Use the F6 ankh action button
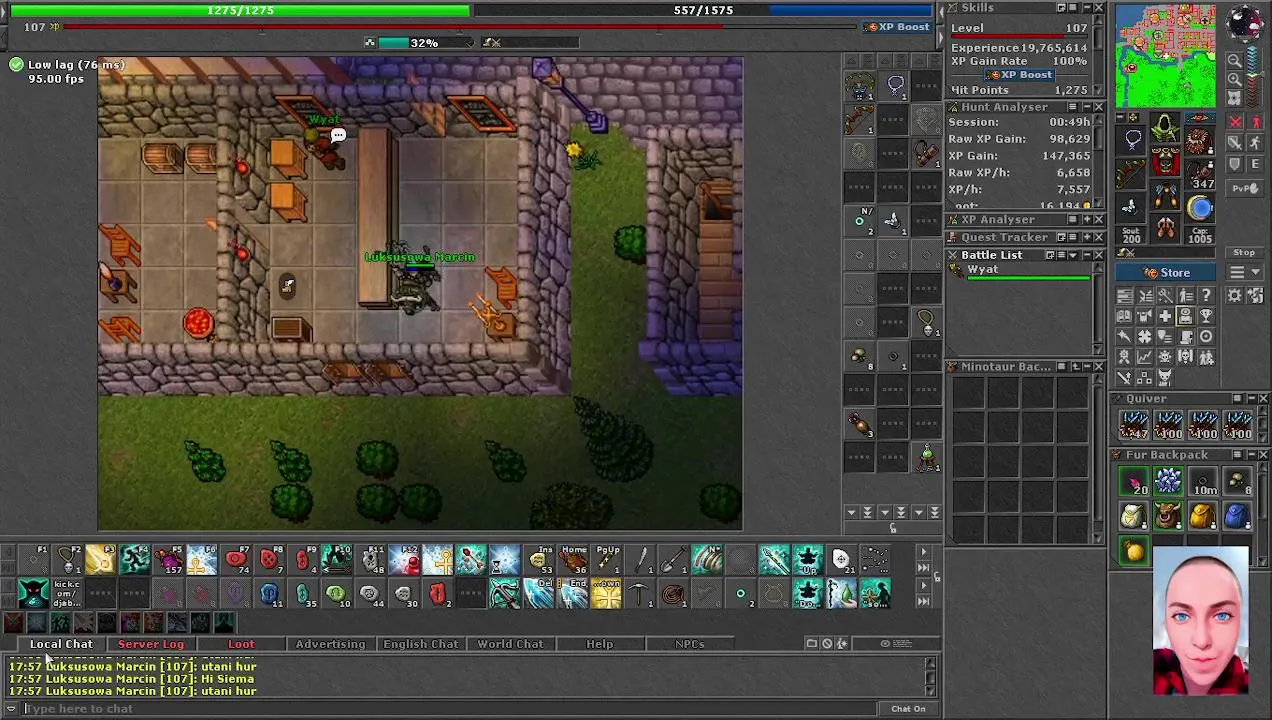 pos(201,560)
